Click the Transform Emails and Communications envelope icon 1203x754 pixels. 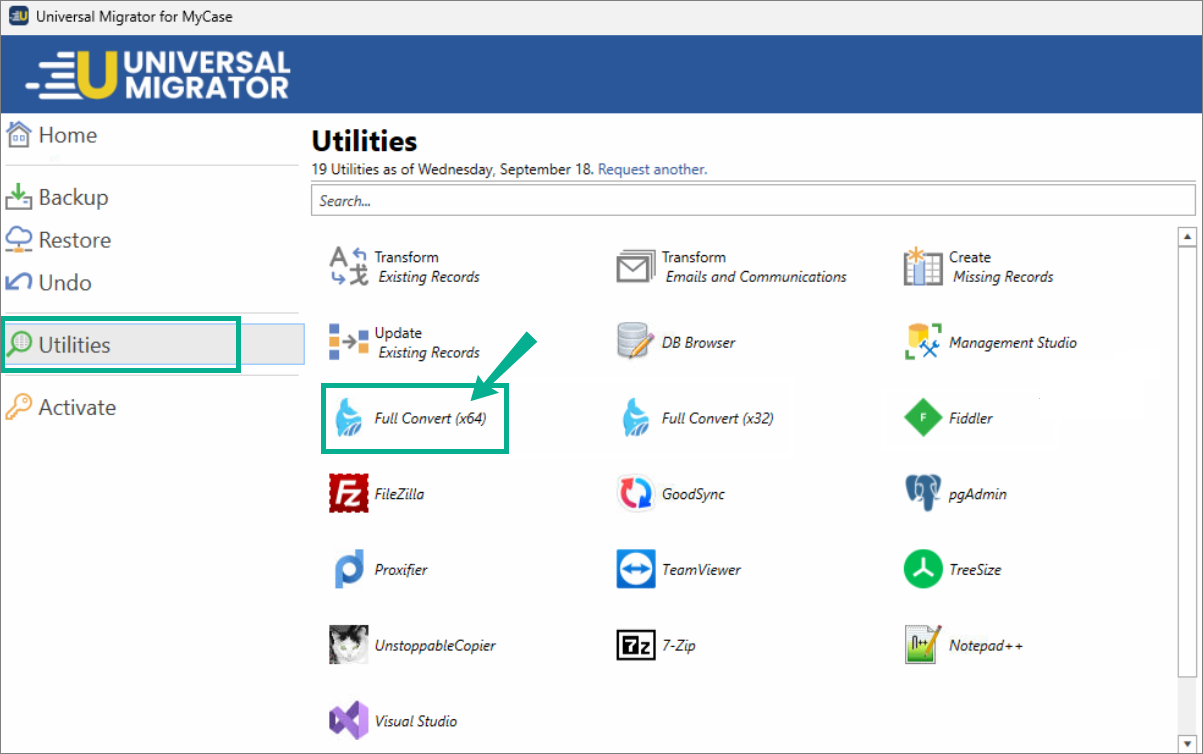pos(635,267)
